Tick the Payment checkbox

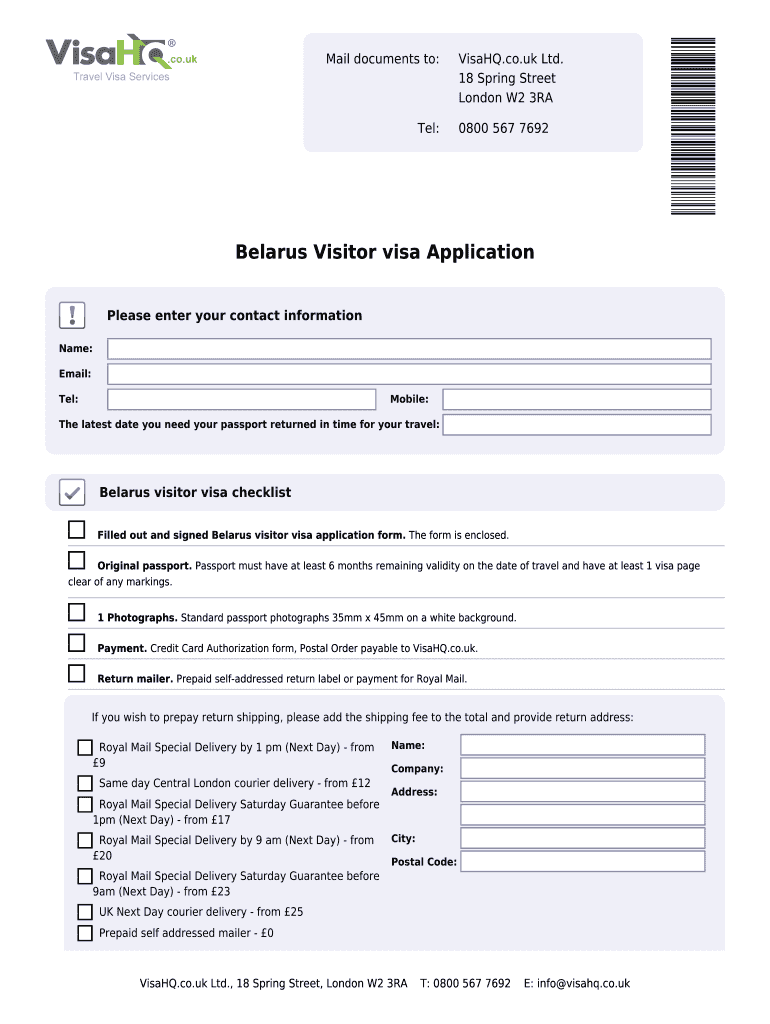[x=77, y=642]
